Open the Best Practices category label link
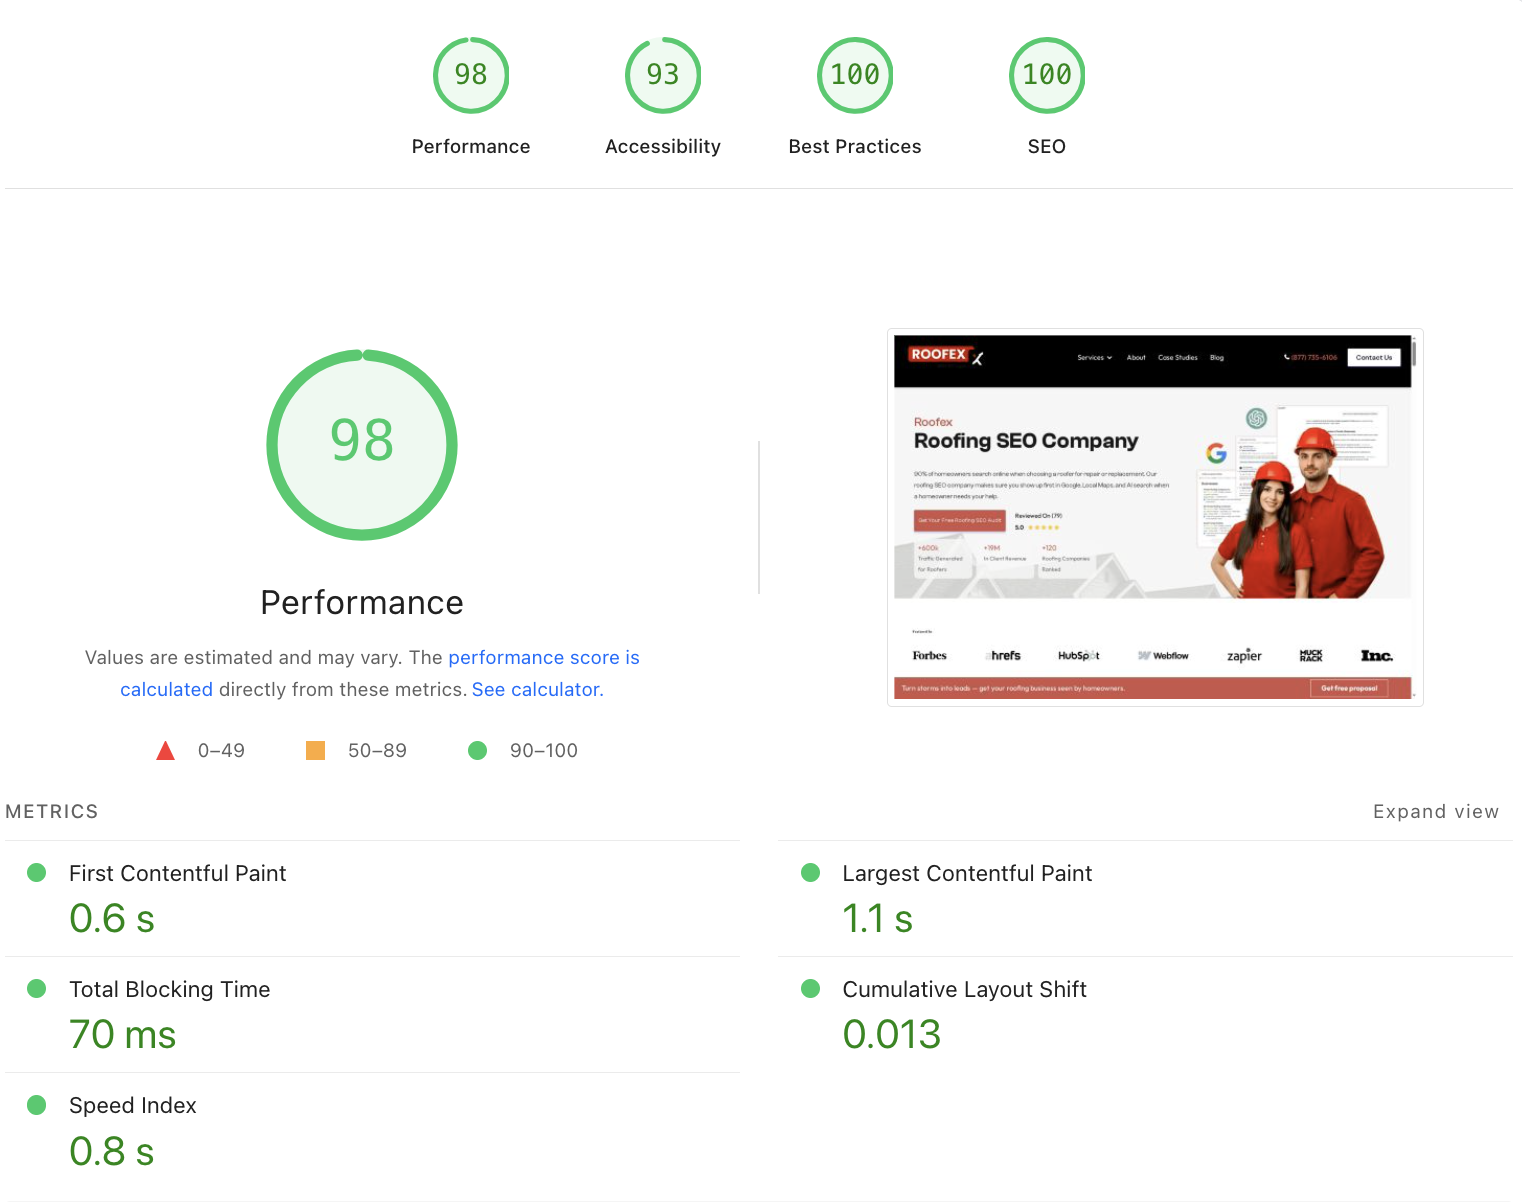The image size is (1522, 1202). (855, 146)
